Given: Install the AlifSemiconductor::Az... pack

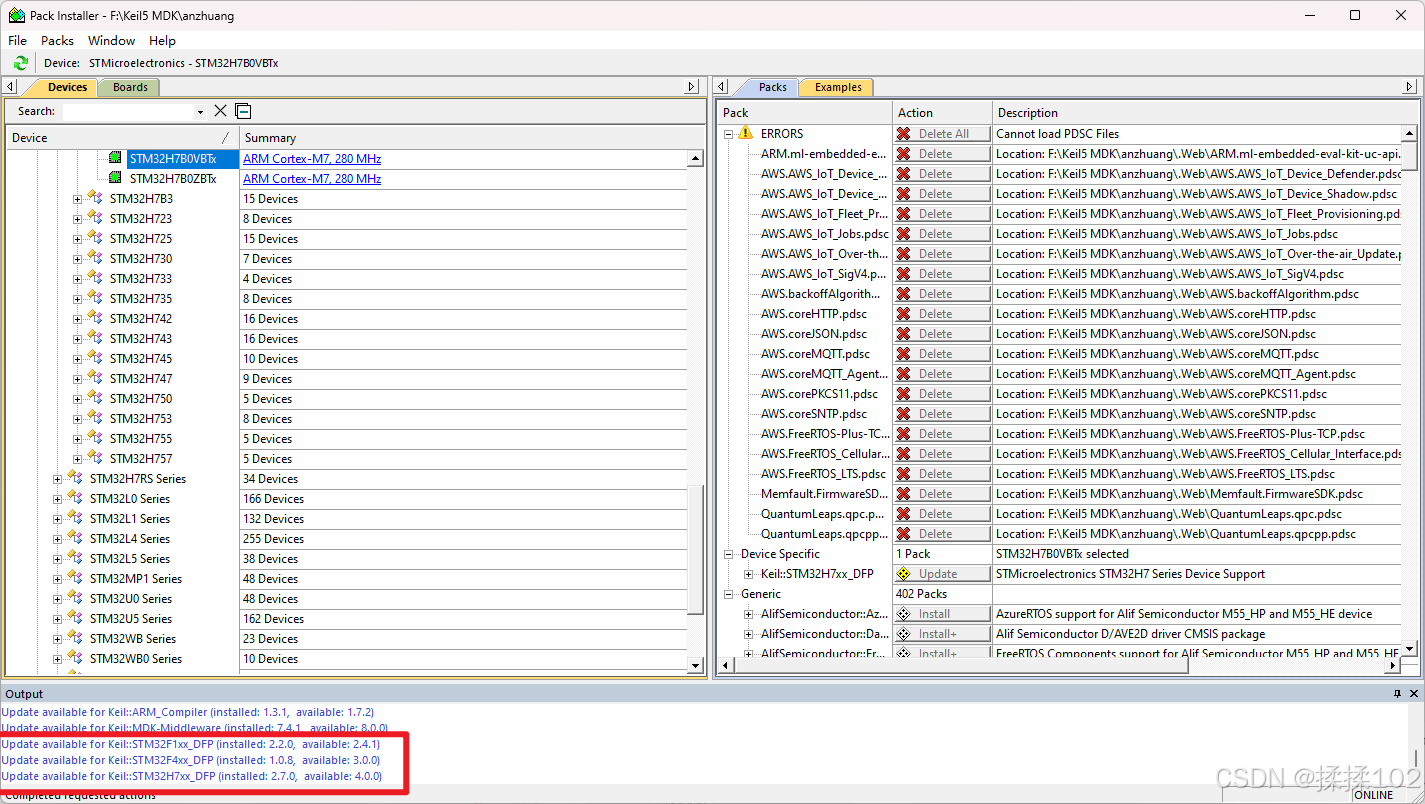Looking at the screenshot, I should click(x=942, y=613).
